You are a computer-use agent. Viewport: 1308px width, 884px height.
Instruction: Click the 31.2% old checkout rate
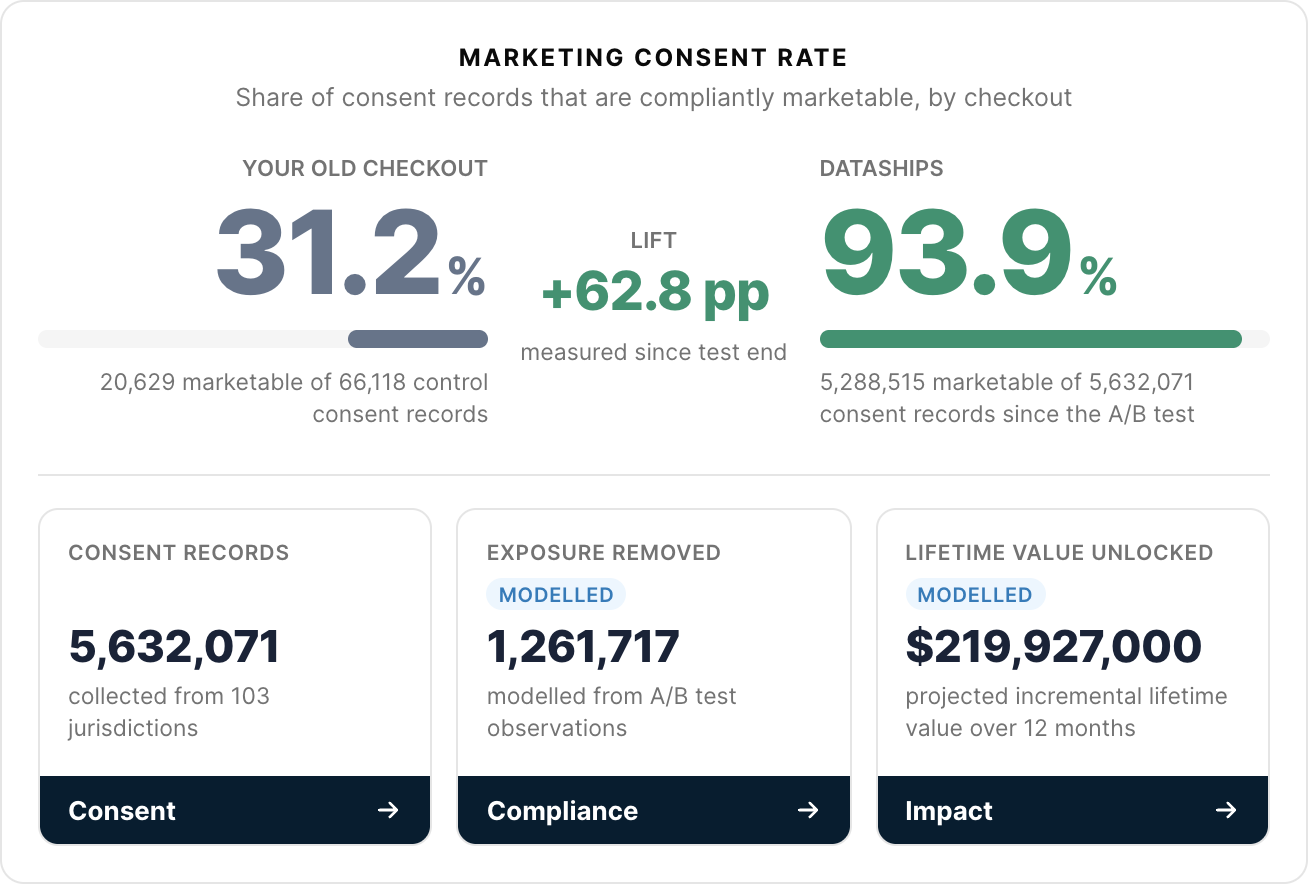coord(351,253)
